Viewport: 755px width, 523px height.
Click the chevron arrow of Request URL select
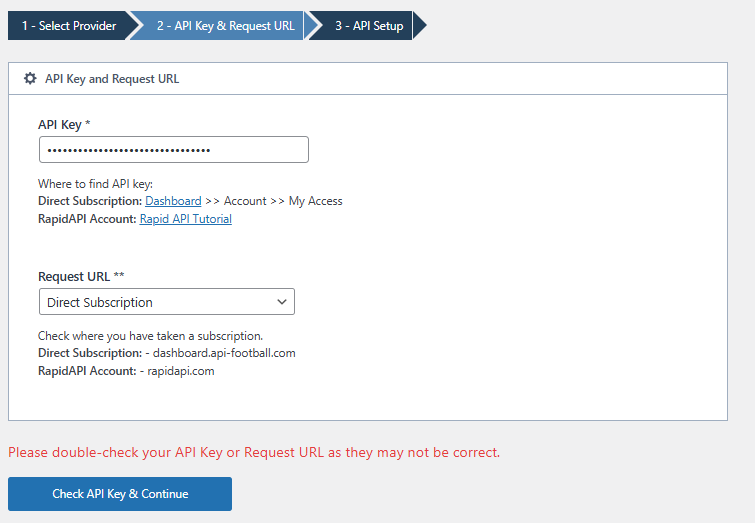[281, 302]
